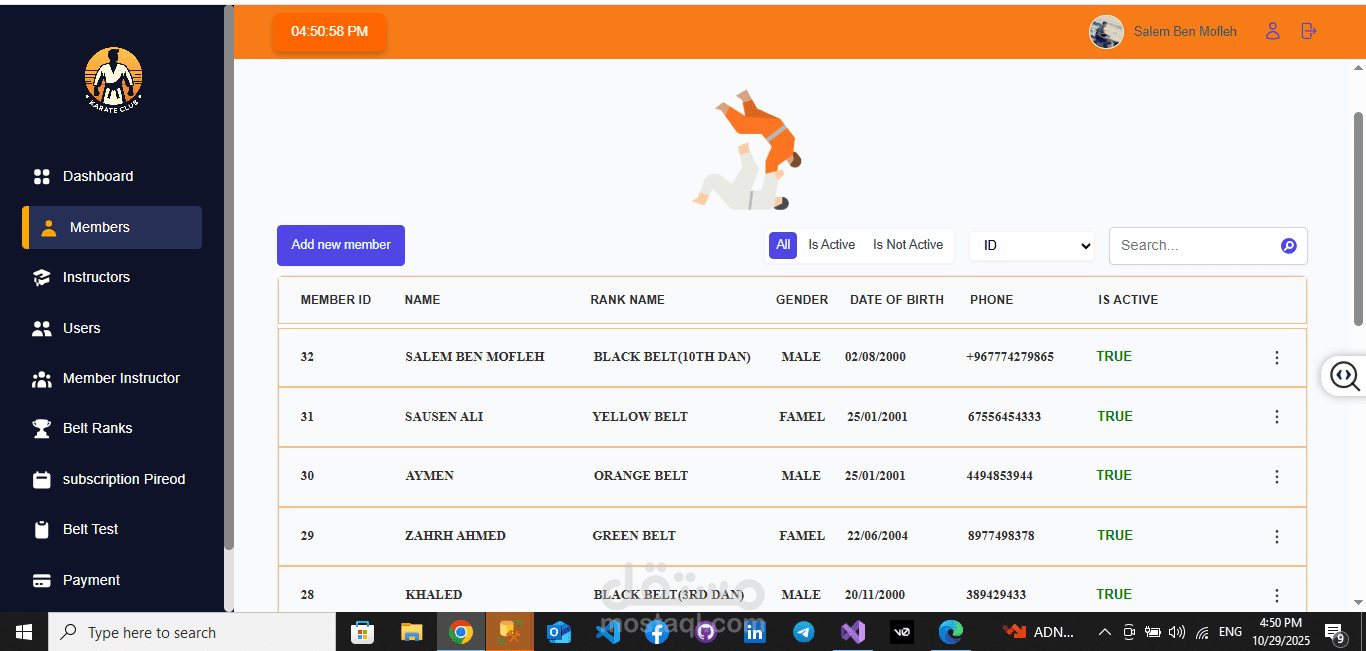Viewport: 1366px width, 651px height.
Task: Open the Dashboard page from sidebar
Action: 97,176
